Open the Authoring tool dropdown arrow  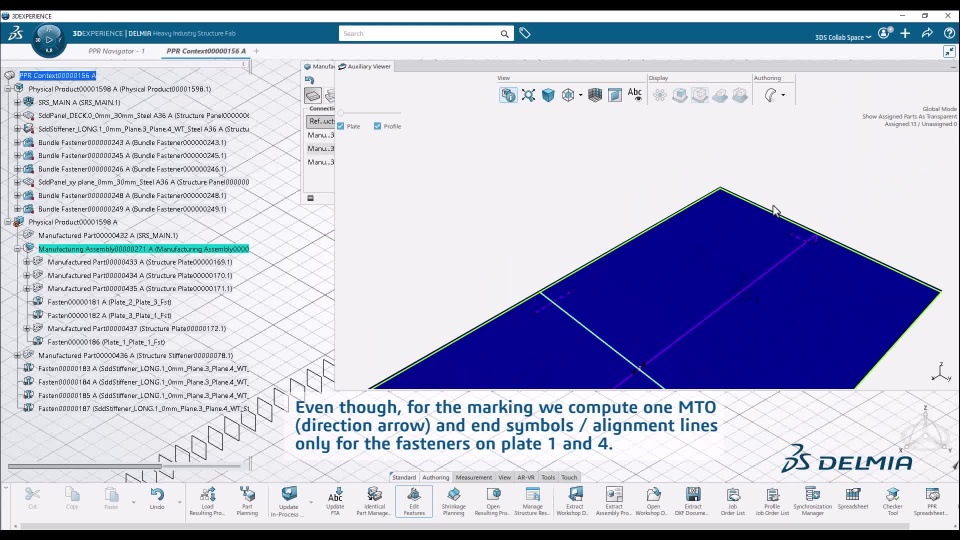[783, 95]
